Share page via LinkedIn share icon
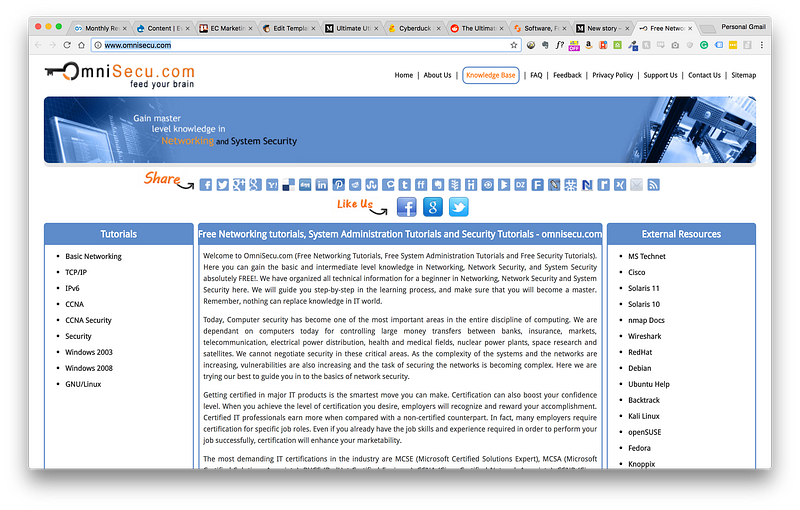Viewport: 800px width, 510px height. click(x=321, y=185)
